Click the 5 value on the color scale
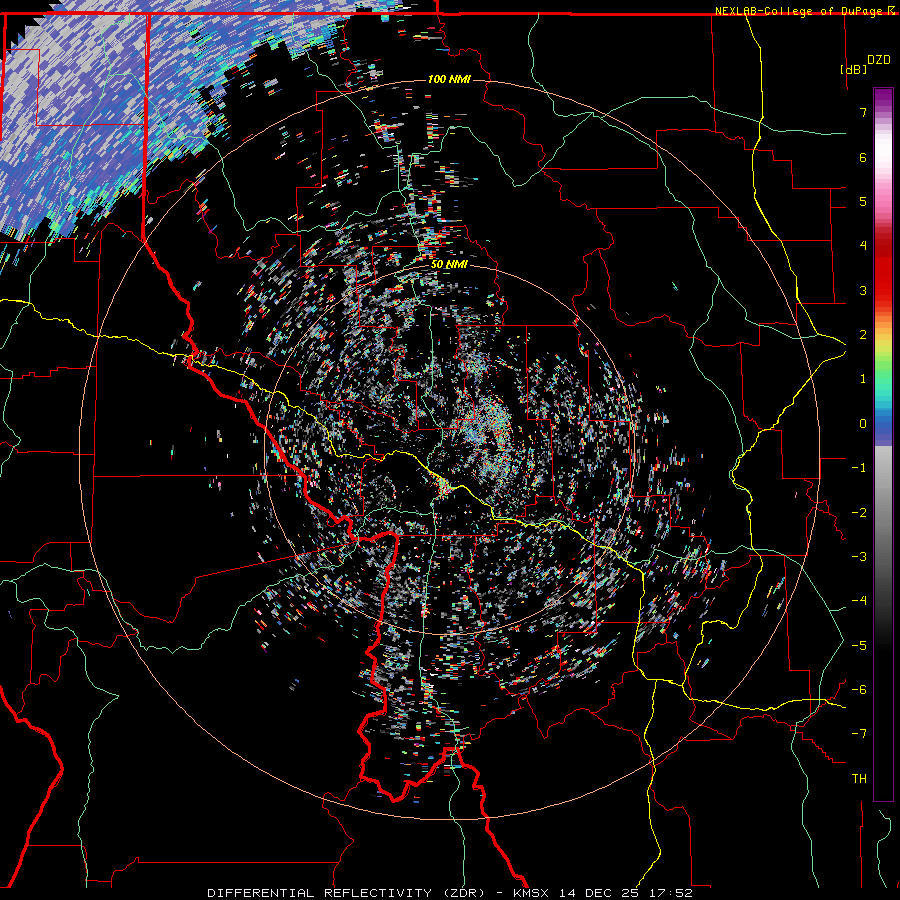Screen dimensions: 900x900 [863, 201]
